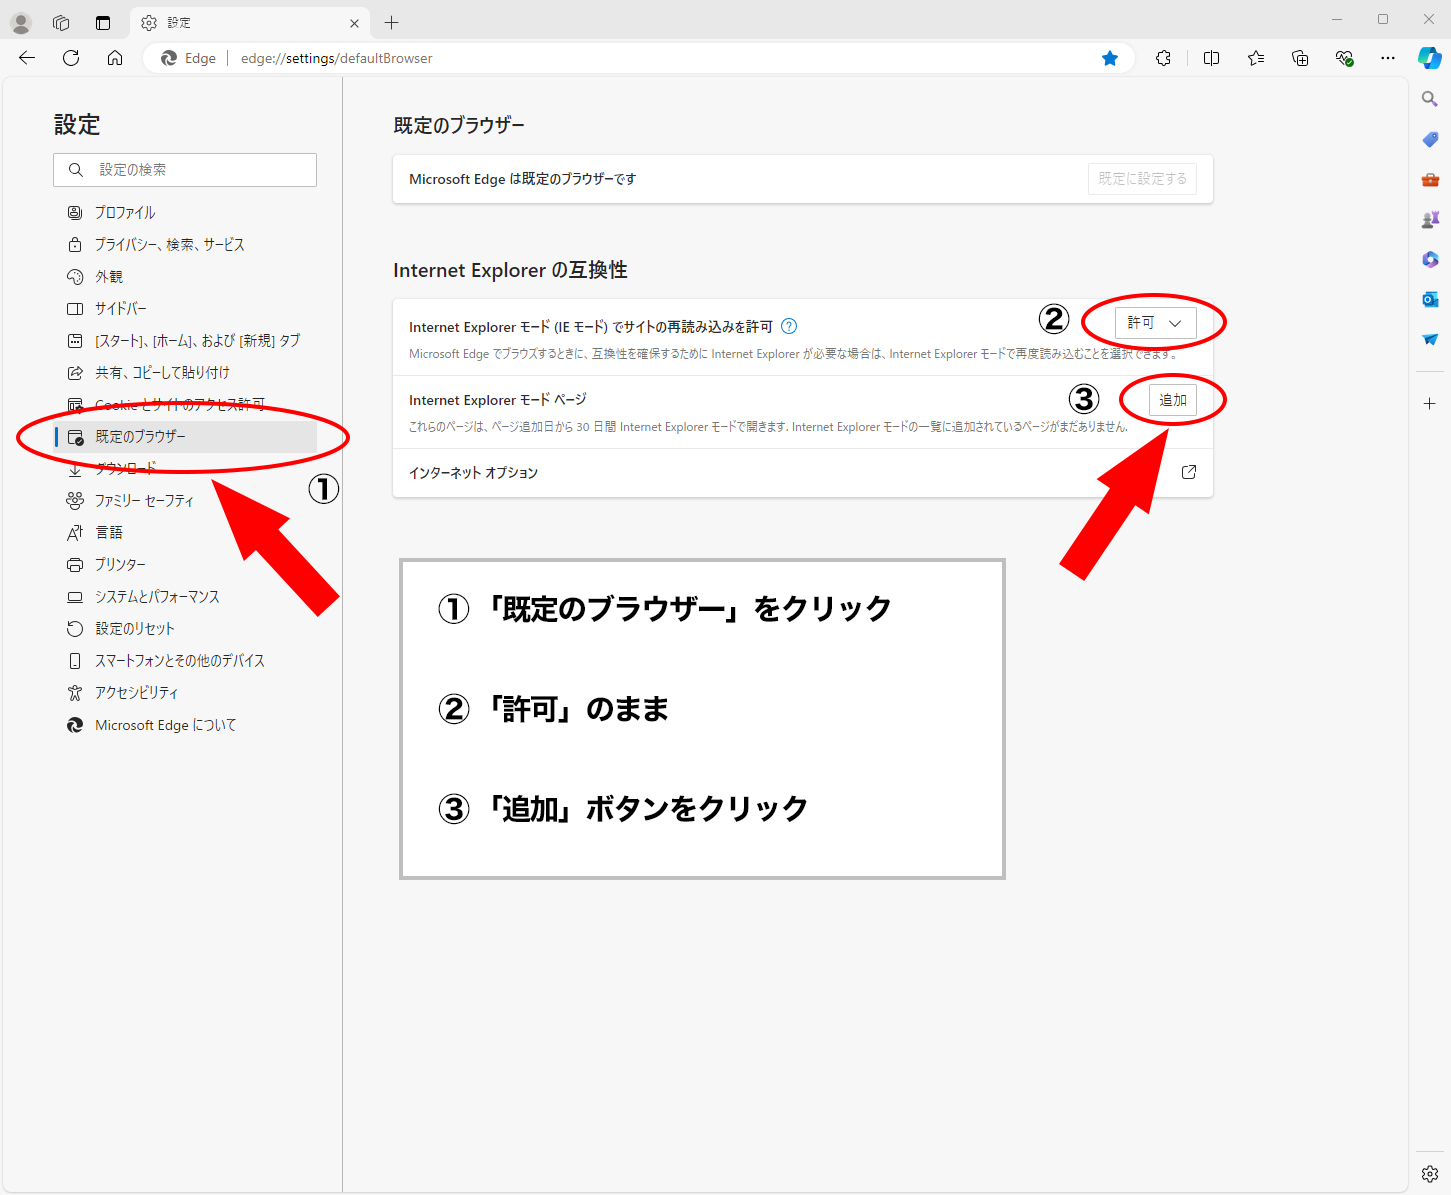Expand the 許可 dropdown for IE mode
1451x1195 pixels.
tap(1155, 323)
